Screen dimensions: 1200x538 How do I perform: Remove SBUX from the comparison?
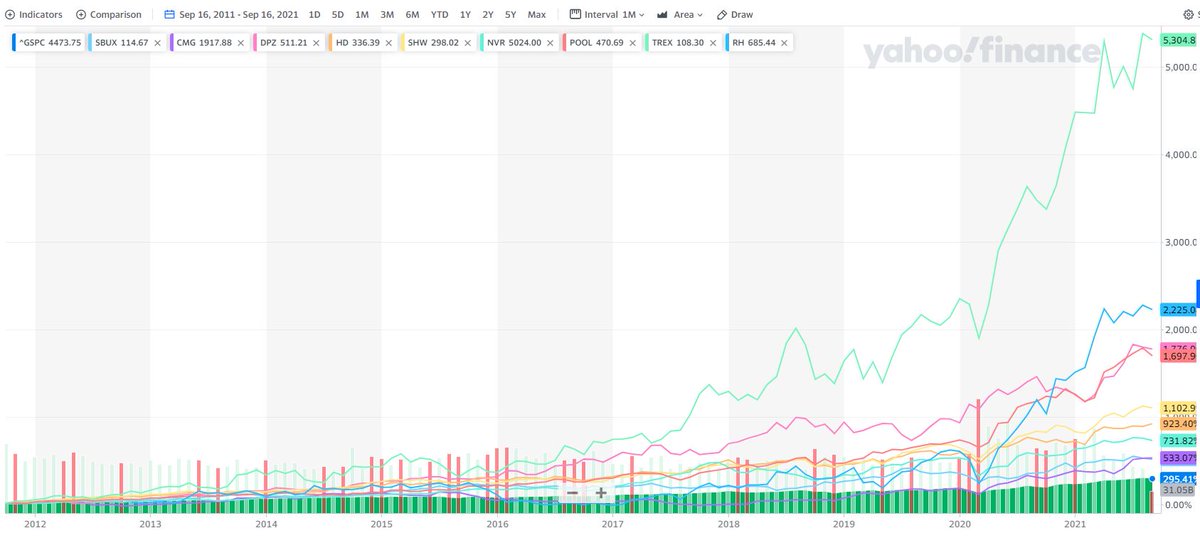pos(157,43)
